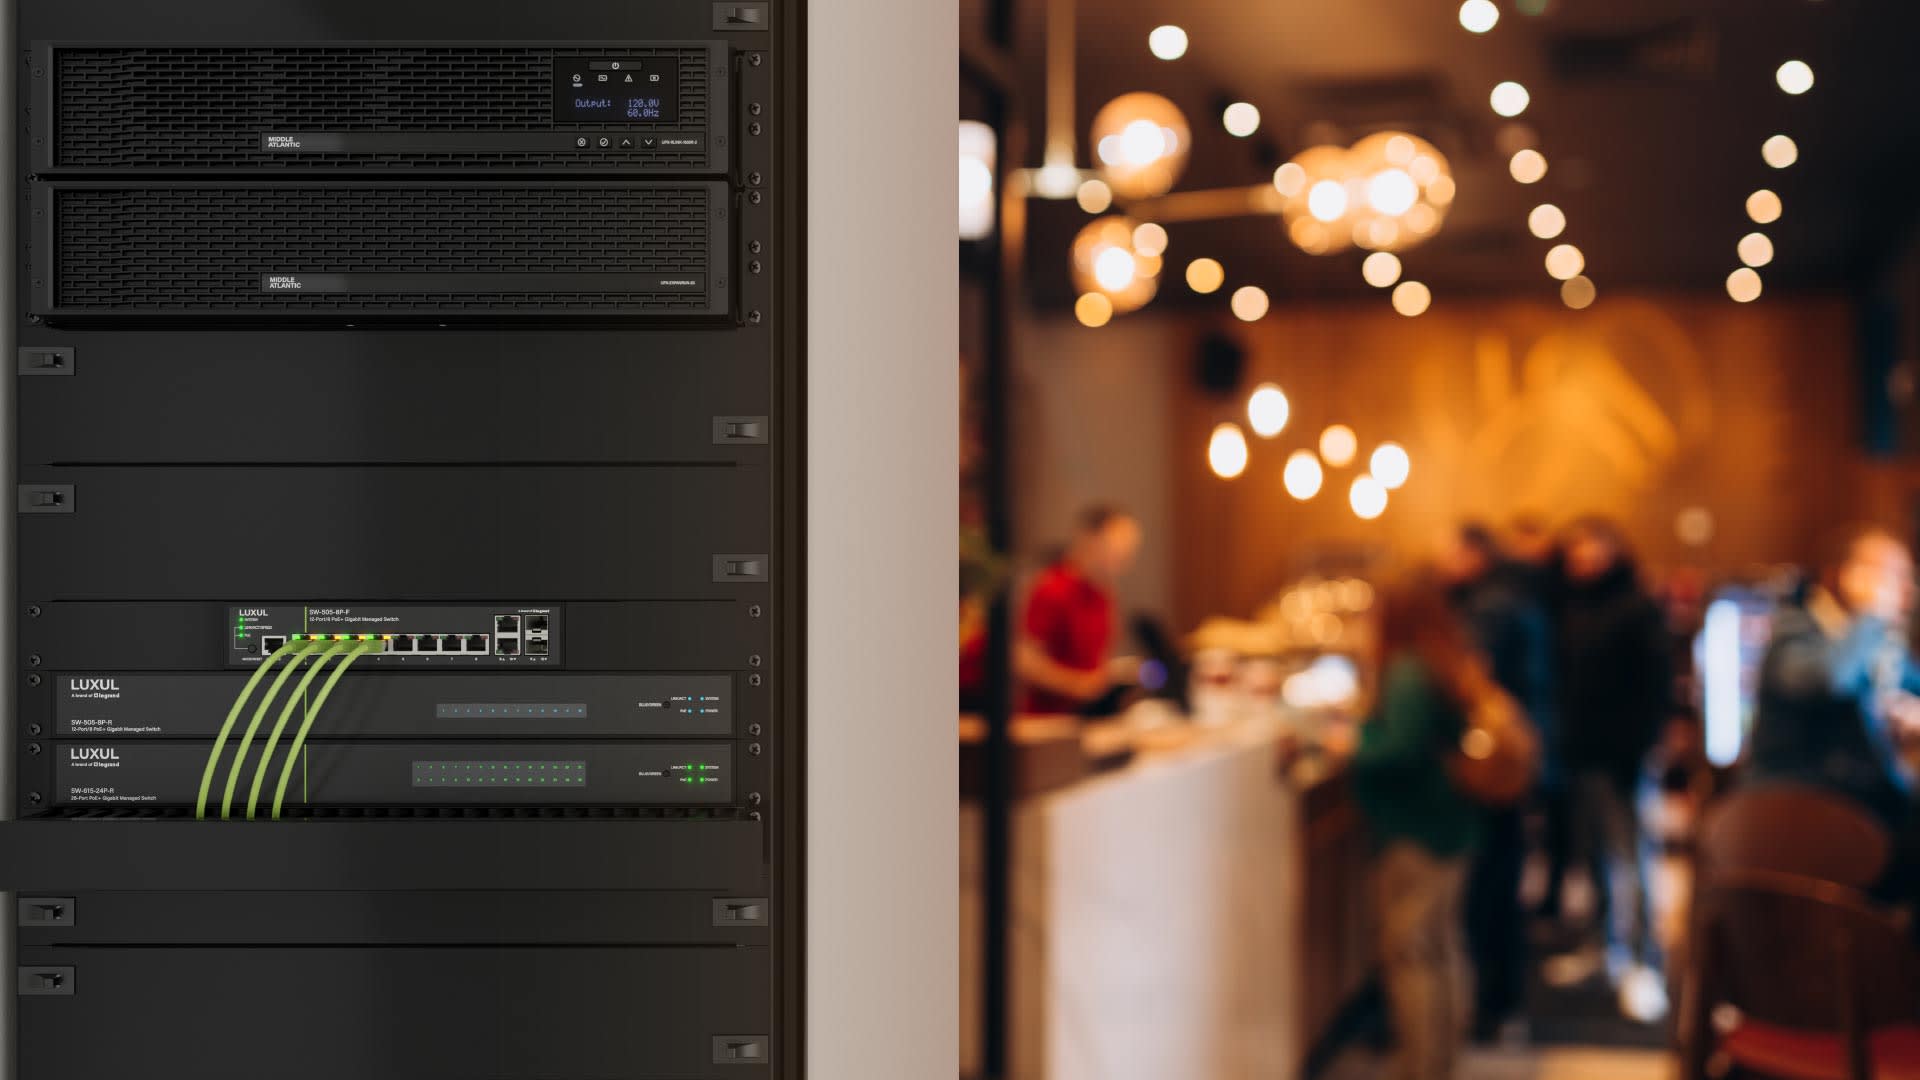Click the LUXUL logo on SW-505-8P-F switch
The image size is (1920, 1080).
[x=253, y=613]
